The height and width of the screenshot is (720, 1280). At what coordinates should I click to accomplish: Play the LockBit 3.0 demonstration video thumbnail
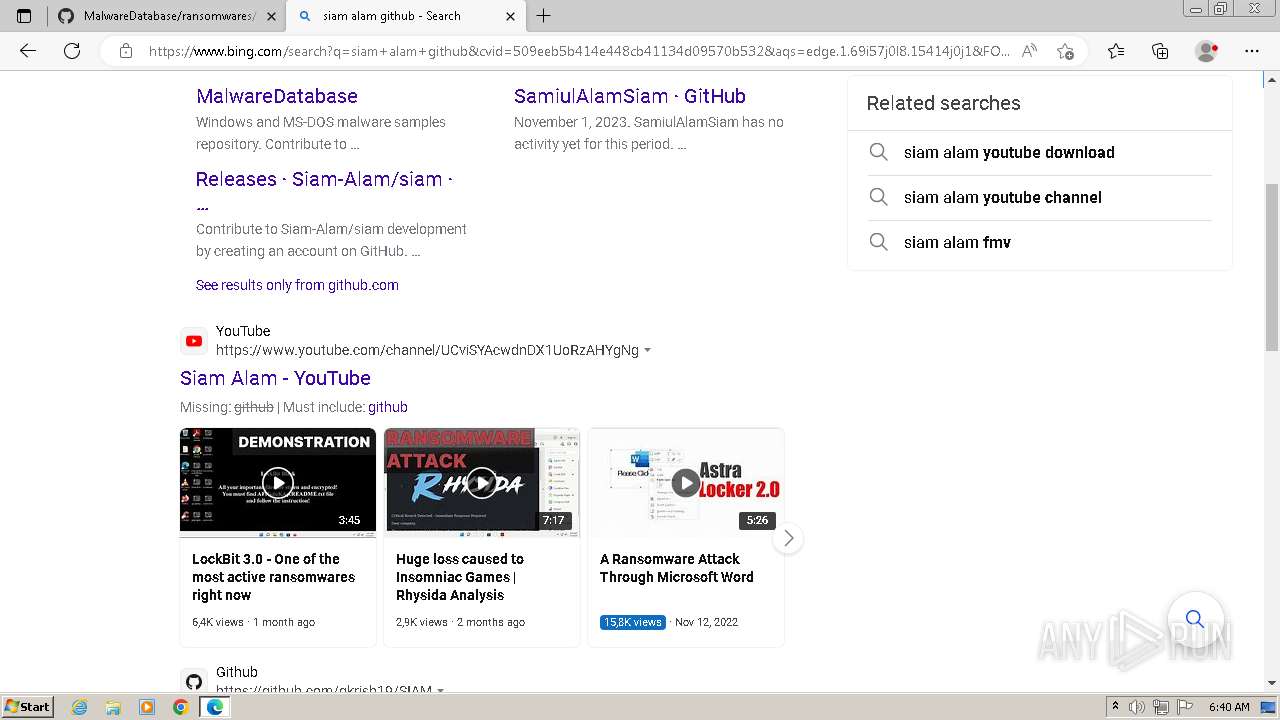278,483
